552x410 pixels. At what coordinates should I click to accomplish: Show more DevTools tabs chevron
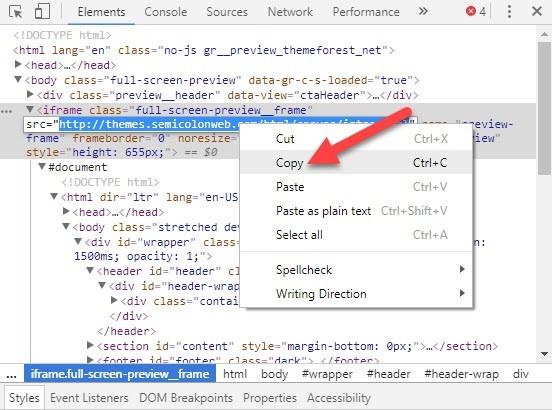click(x=423, y=11)
